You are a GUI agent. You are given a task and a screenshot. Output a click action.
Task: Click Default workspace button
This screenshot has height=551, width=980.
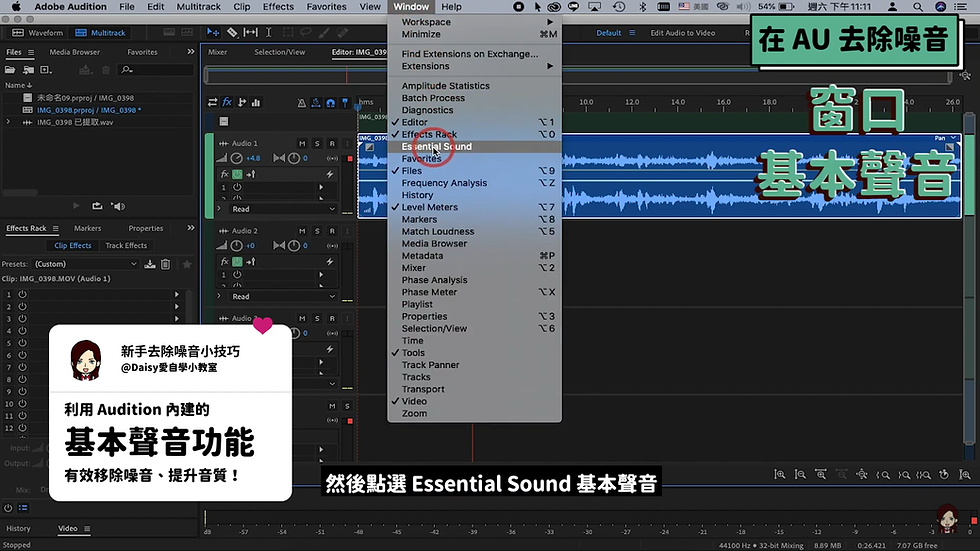pyautogui.click(x=608, y=32)
